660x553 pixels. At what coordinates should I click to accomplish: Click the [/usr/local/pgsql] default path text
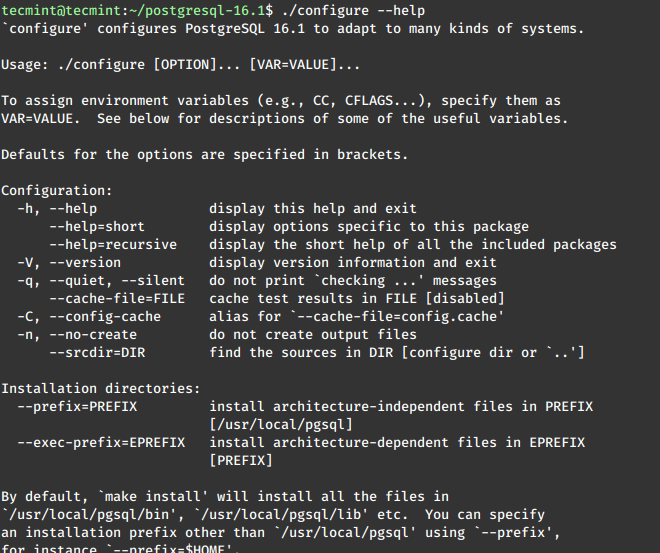281,425
